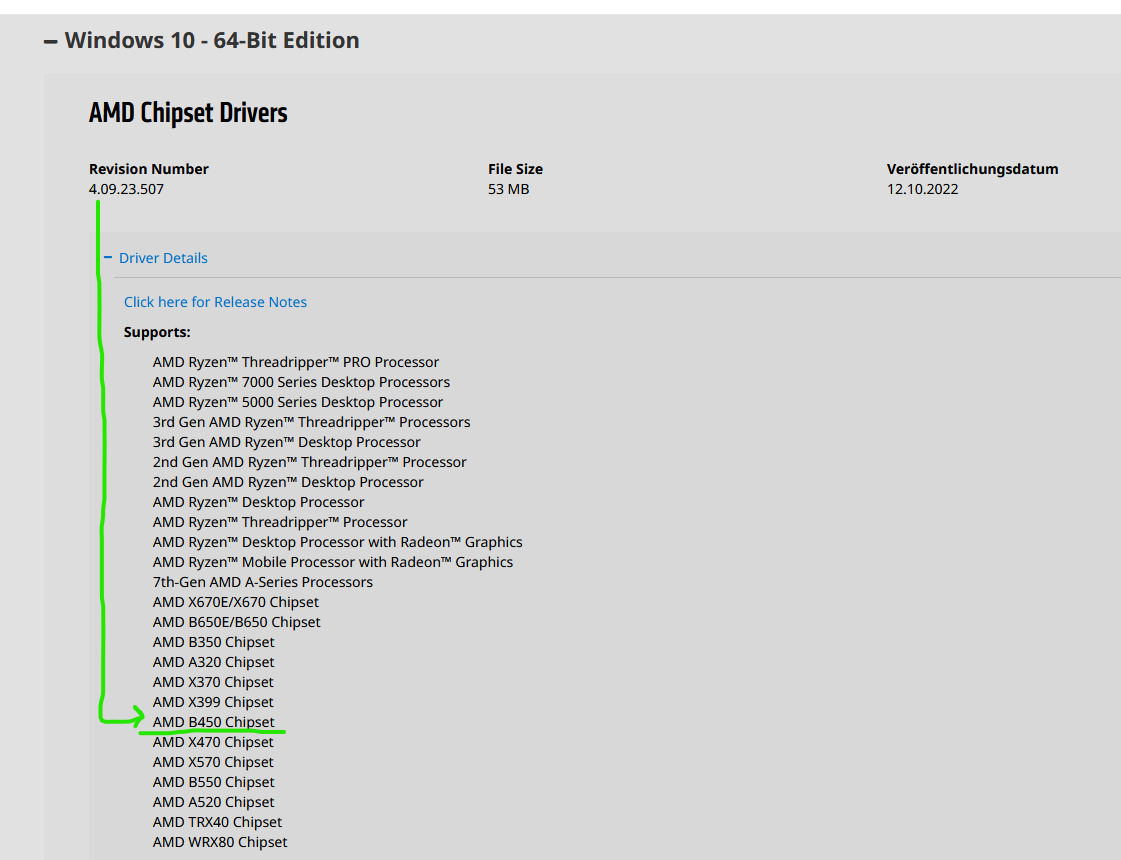Viewport: 1121px width, 860px height.
Task: Select AMD X470 Chipset entry
Action: tap(213, 743)
